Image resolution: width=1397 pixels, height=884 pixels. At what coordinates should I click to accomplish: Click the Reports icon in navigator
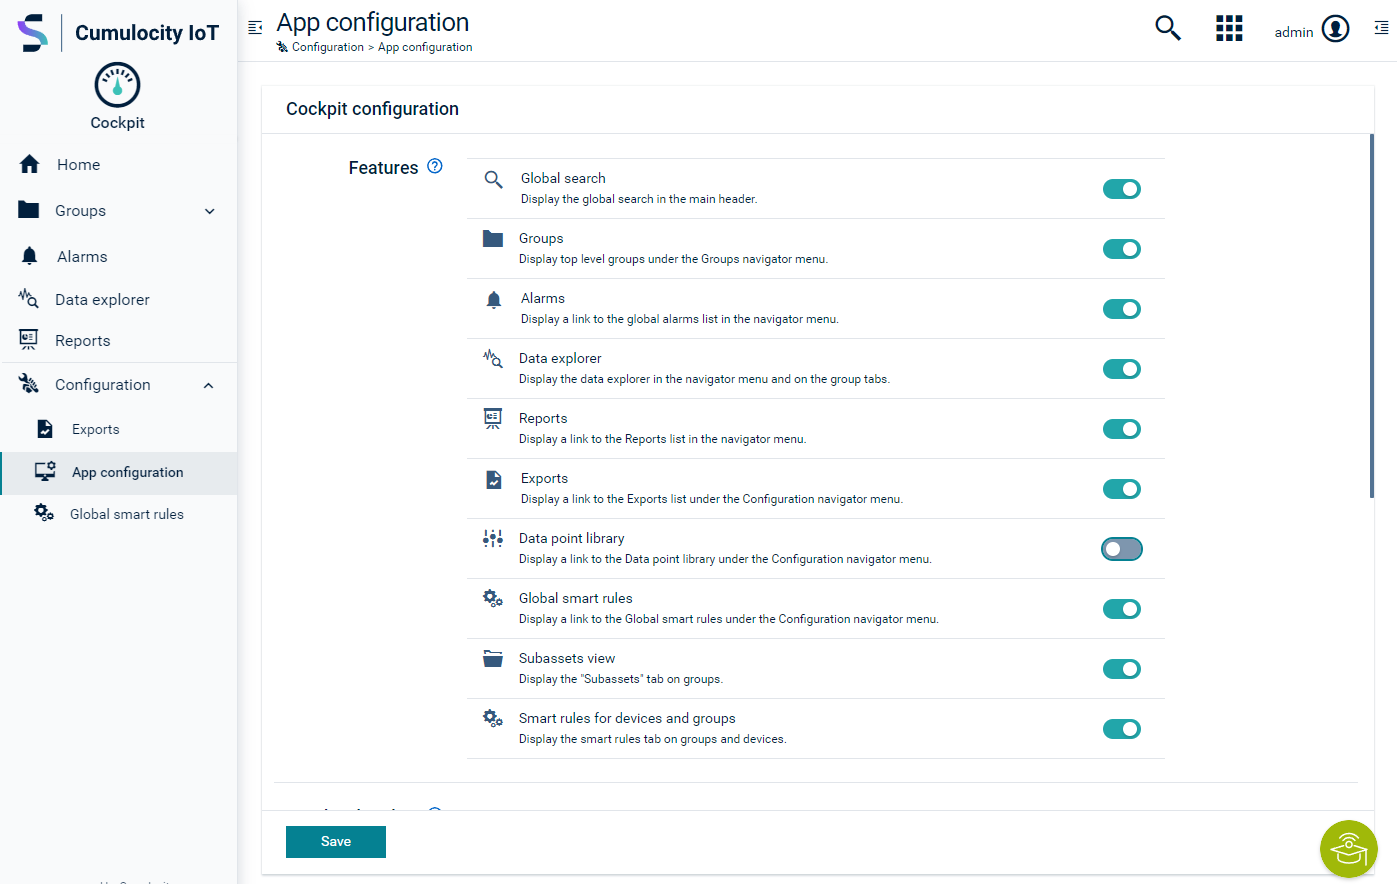[29, 340]
